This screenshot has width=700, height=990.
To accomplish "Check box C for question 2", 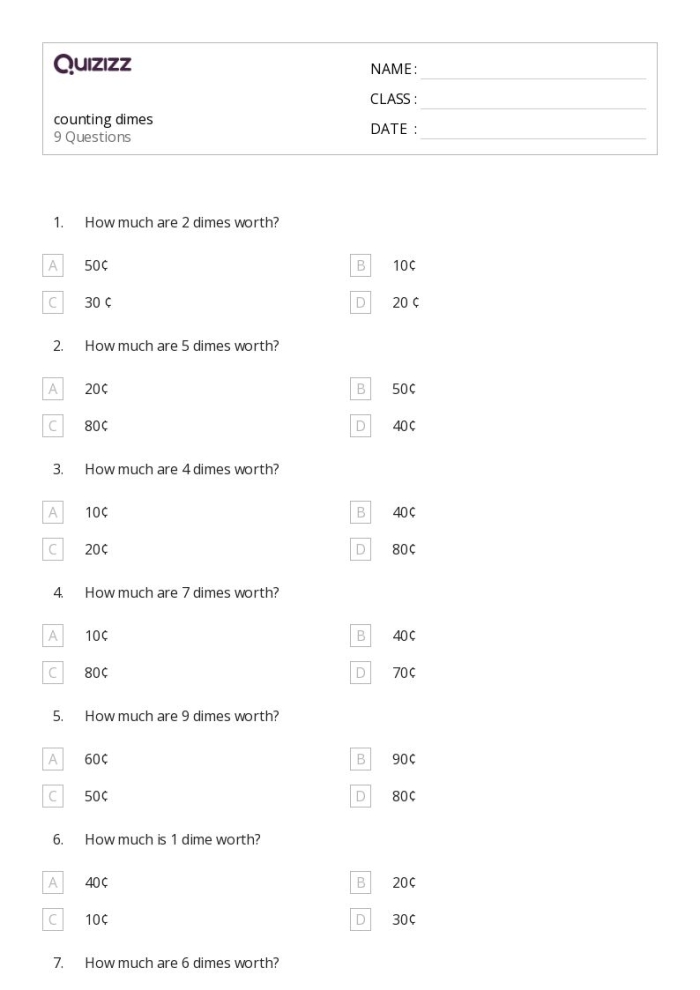I will [x=52, y=426].
